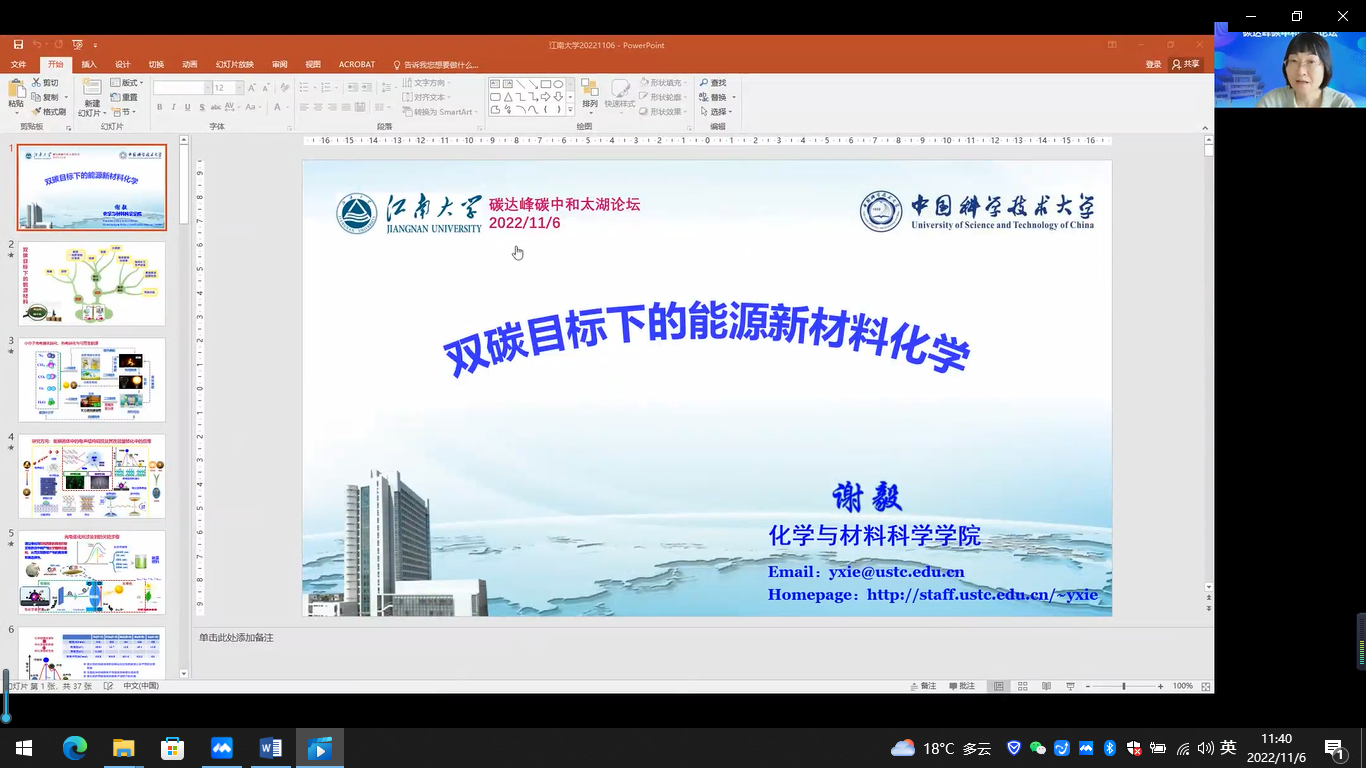The image size is (1366, 768).
Task: Toggle Comments (批注) pane in status bar
Action: point(960,686)
